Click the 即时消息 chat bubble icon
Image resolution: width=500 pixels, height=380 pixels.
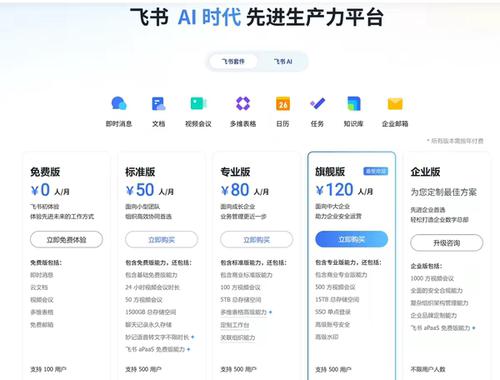pyautogui.click(x=119, y=103)
